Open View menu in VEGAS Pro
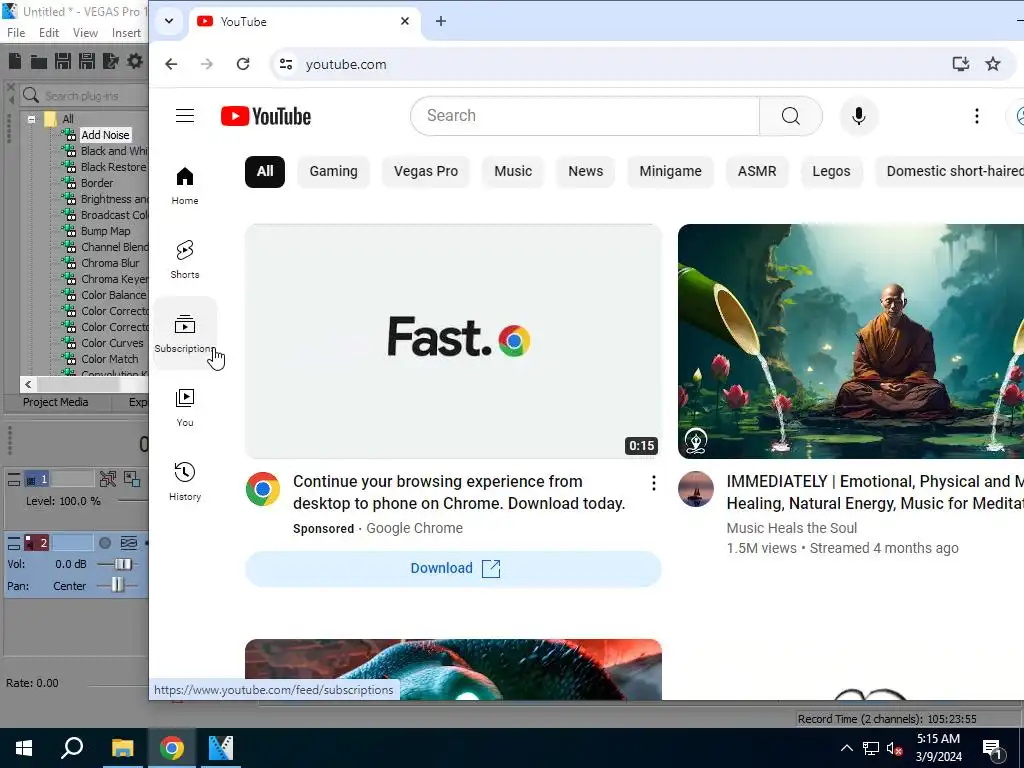Image resolution: width=1024 pixels, height=768 pixels. click(85, 33)
